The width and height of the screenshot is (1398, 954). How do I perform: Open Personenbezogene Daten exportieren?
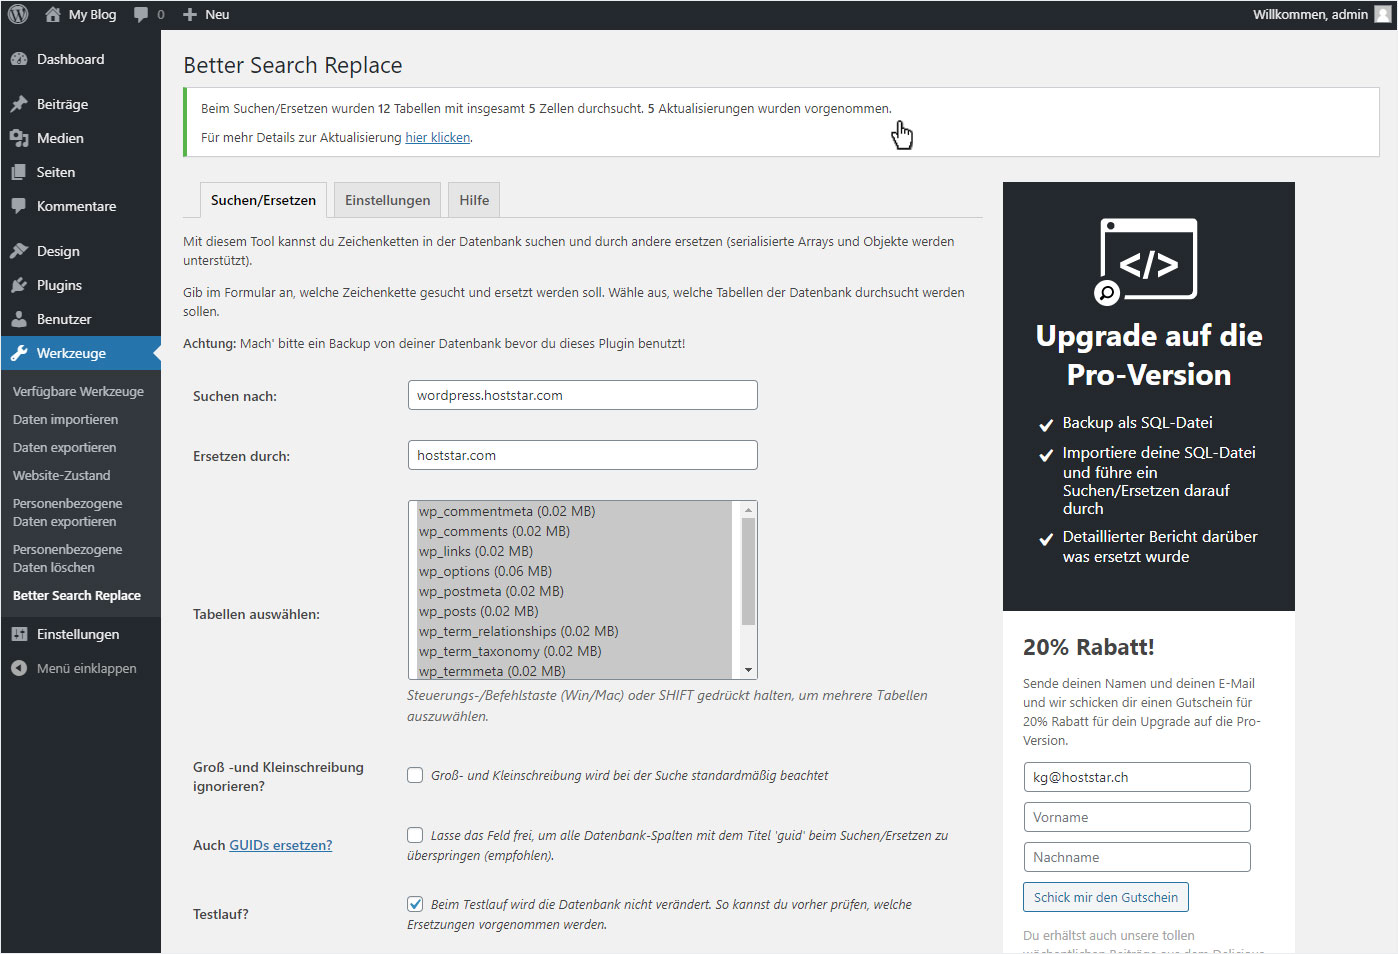[67, 512]
